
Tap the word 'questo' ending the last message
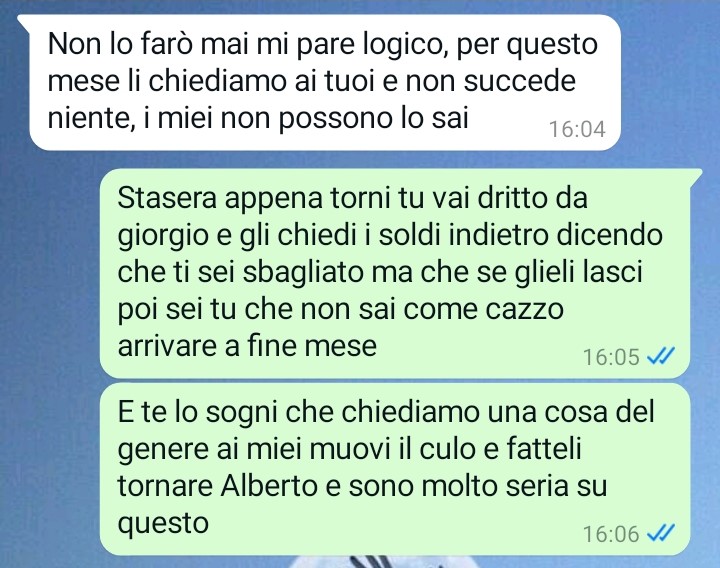[x=163, y=524]
